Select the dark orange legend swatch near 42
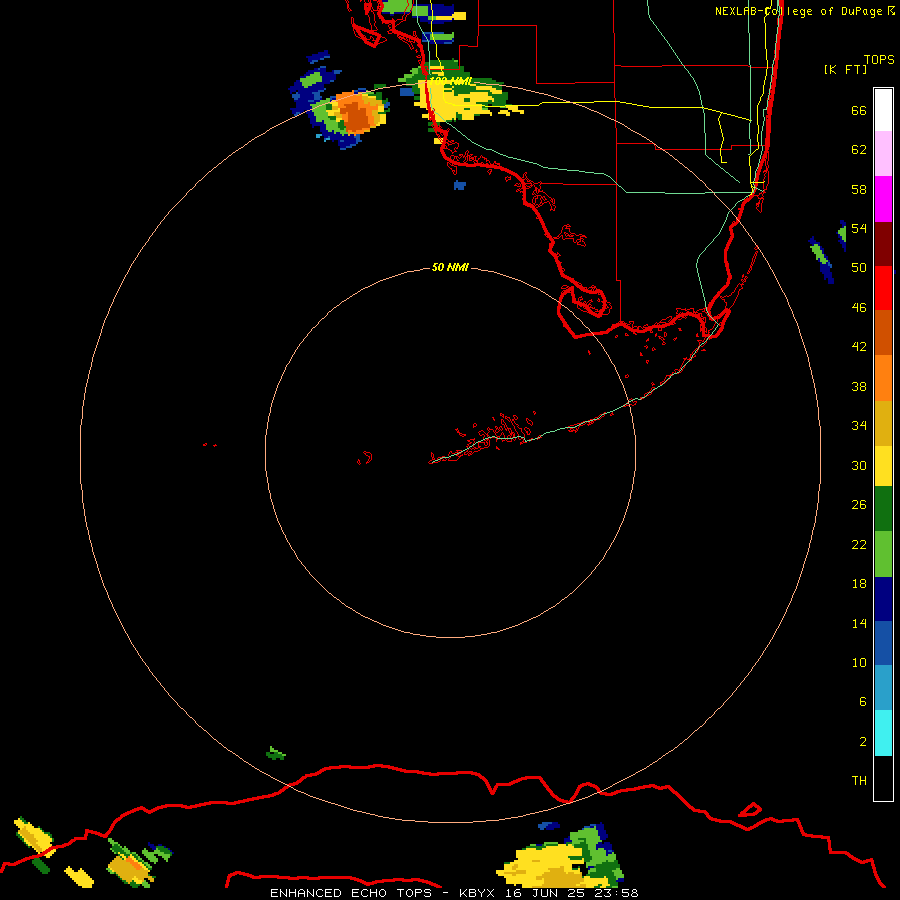Image resolution: width=900 pixels, height=900 pixels. coord(883,332)
